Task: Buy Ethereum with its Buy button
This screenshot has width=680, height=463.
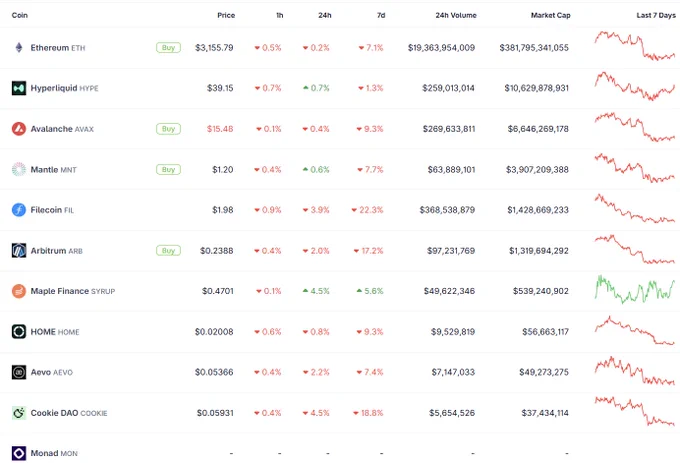Action: tap(168, 47)
